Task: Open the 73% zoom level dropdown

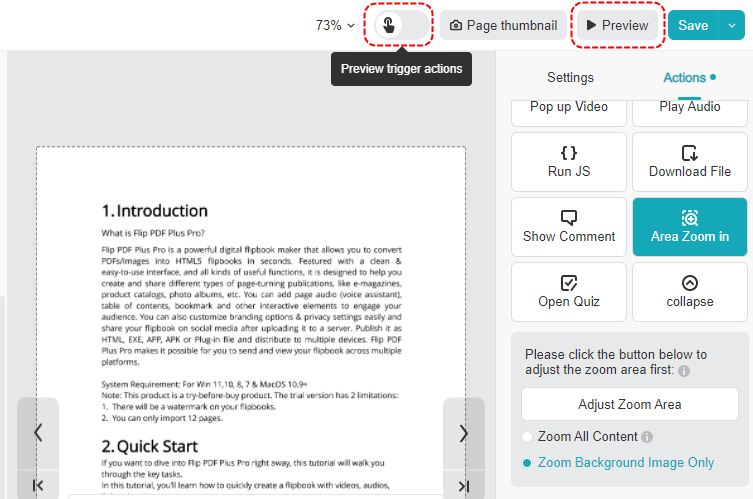Action: pyautogui.click(x=335, y=25)
